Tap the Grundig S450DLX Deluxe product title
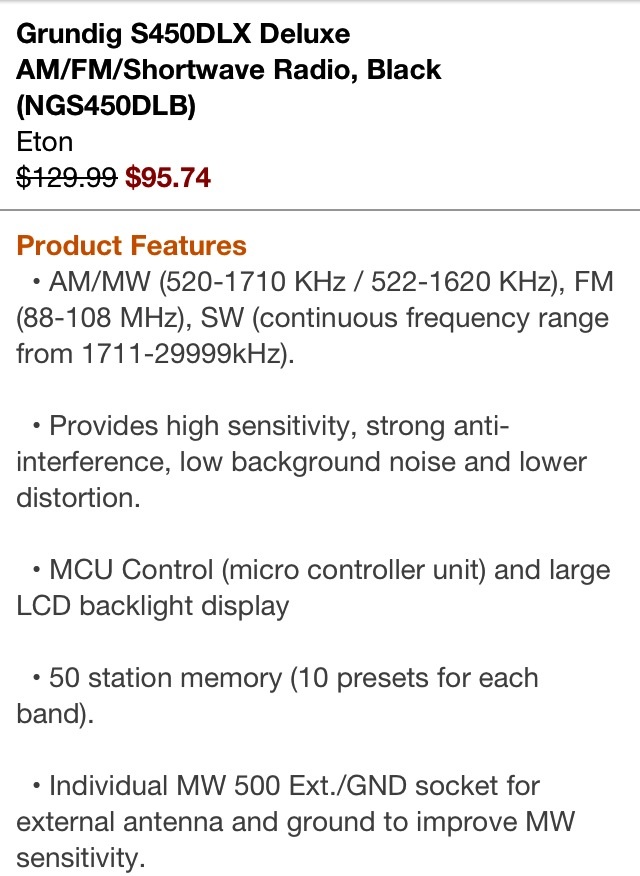The width and height of the screenshot is (640, 876). [x=184, y=35]
